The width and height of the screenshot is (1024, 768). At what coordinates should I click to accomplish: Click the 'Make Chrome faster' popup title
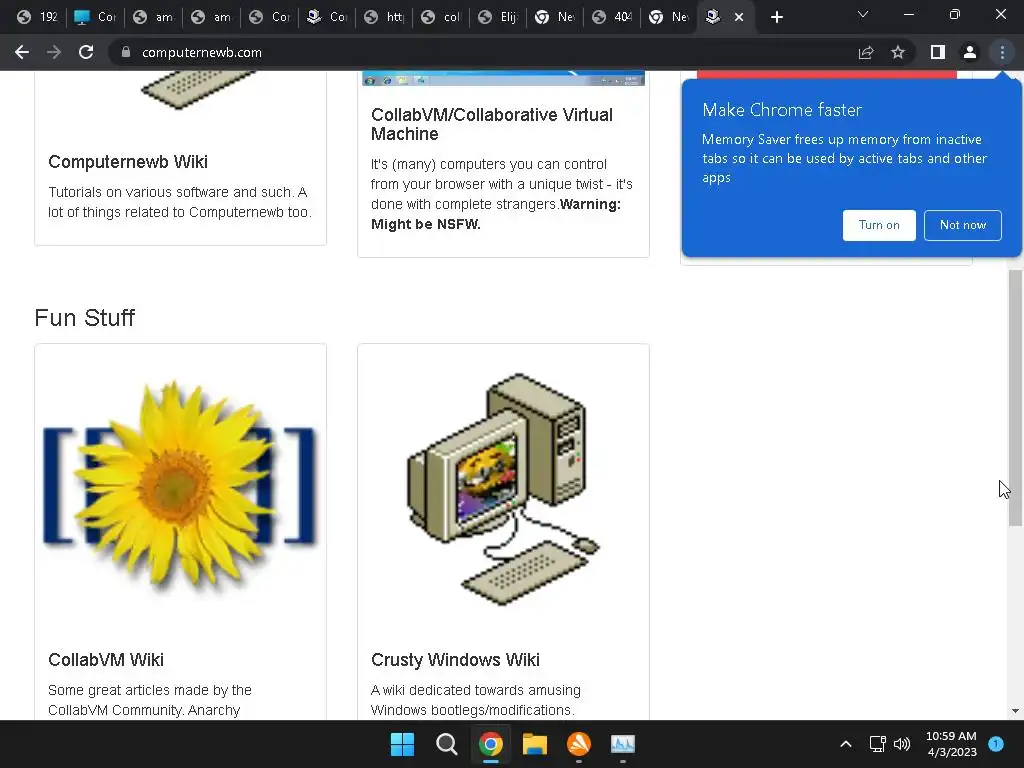[782, 110]
